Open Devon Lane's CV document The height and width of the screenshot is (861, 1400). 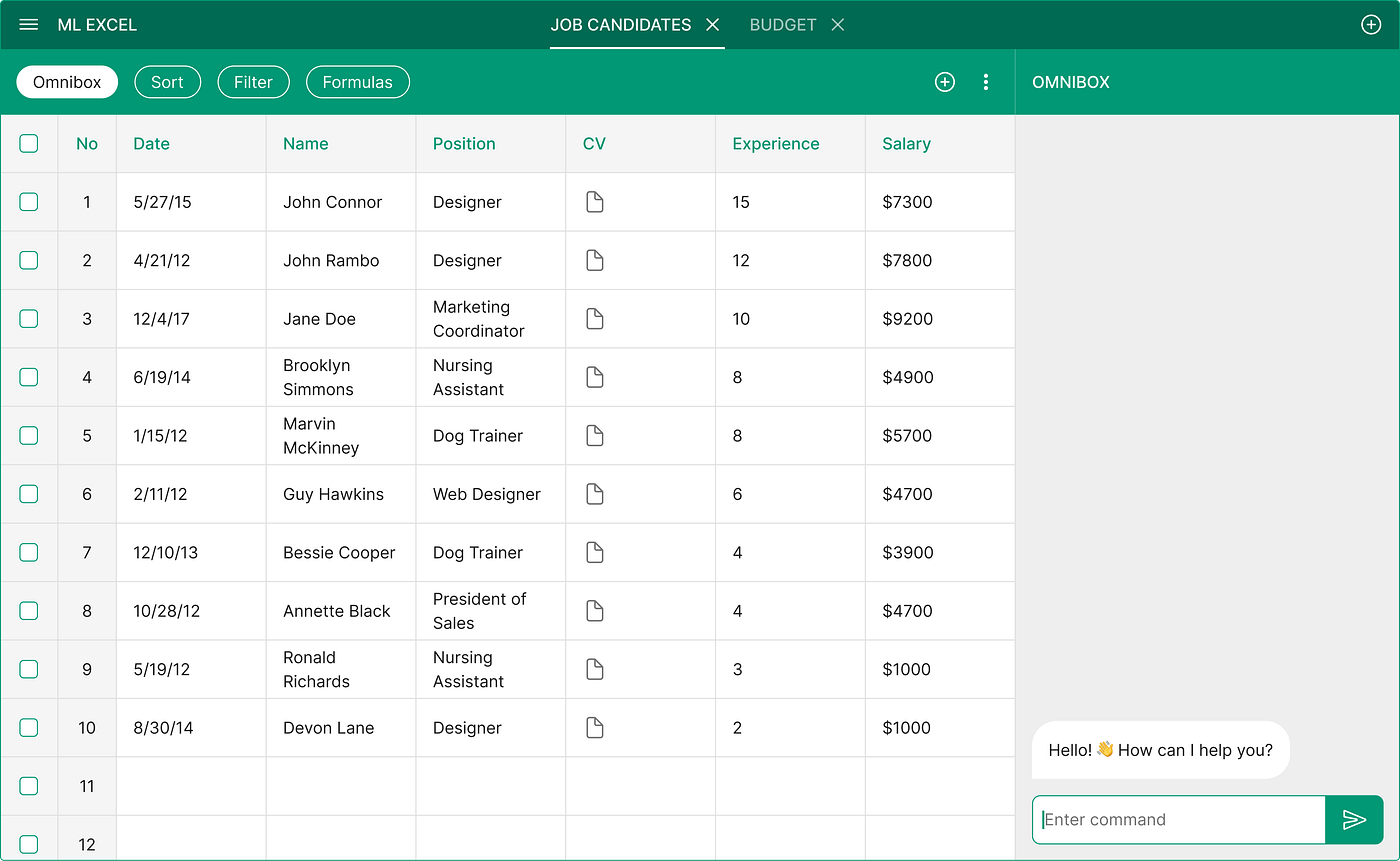point(595,727)
